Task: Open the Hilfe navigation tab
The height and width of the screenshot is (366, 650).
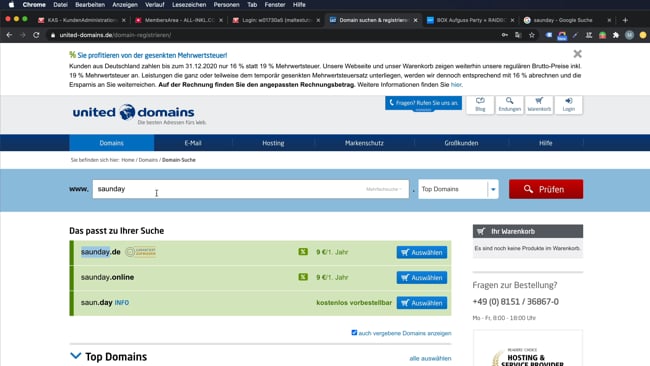Action: (x=546, y=143)
